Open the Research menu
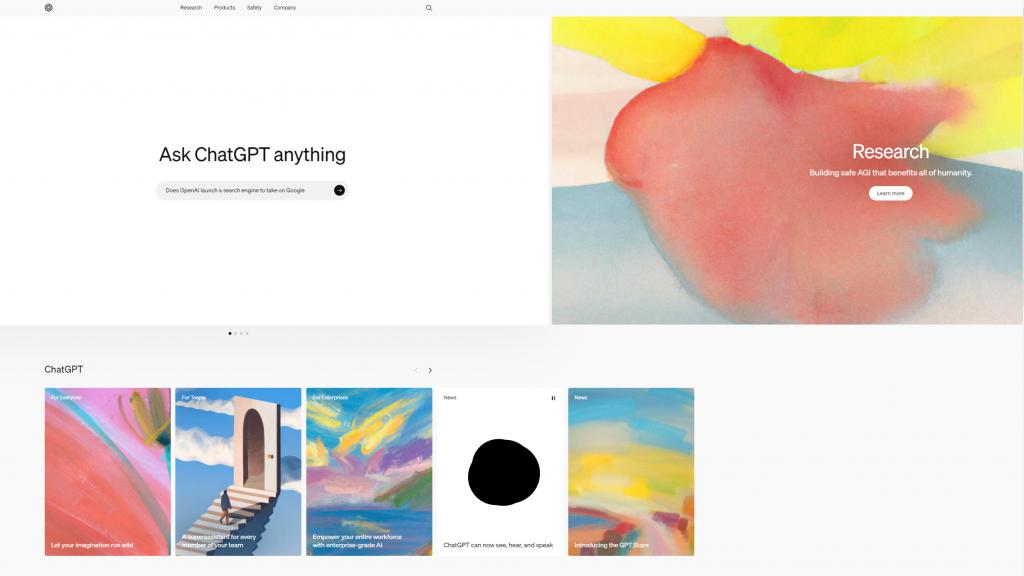The height and width of the screenshot is (576, 1024). (191, 8)
